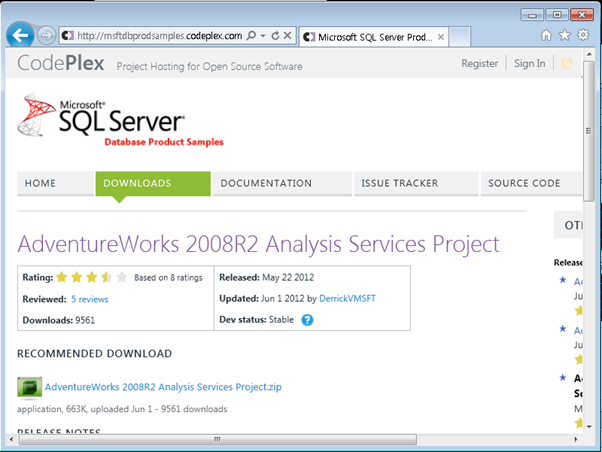The height and width of the screenshot is (452, 602).
Task: Click the vertical scrollbar up arrow
Action: pyautogui.click(x=589, y=54)
